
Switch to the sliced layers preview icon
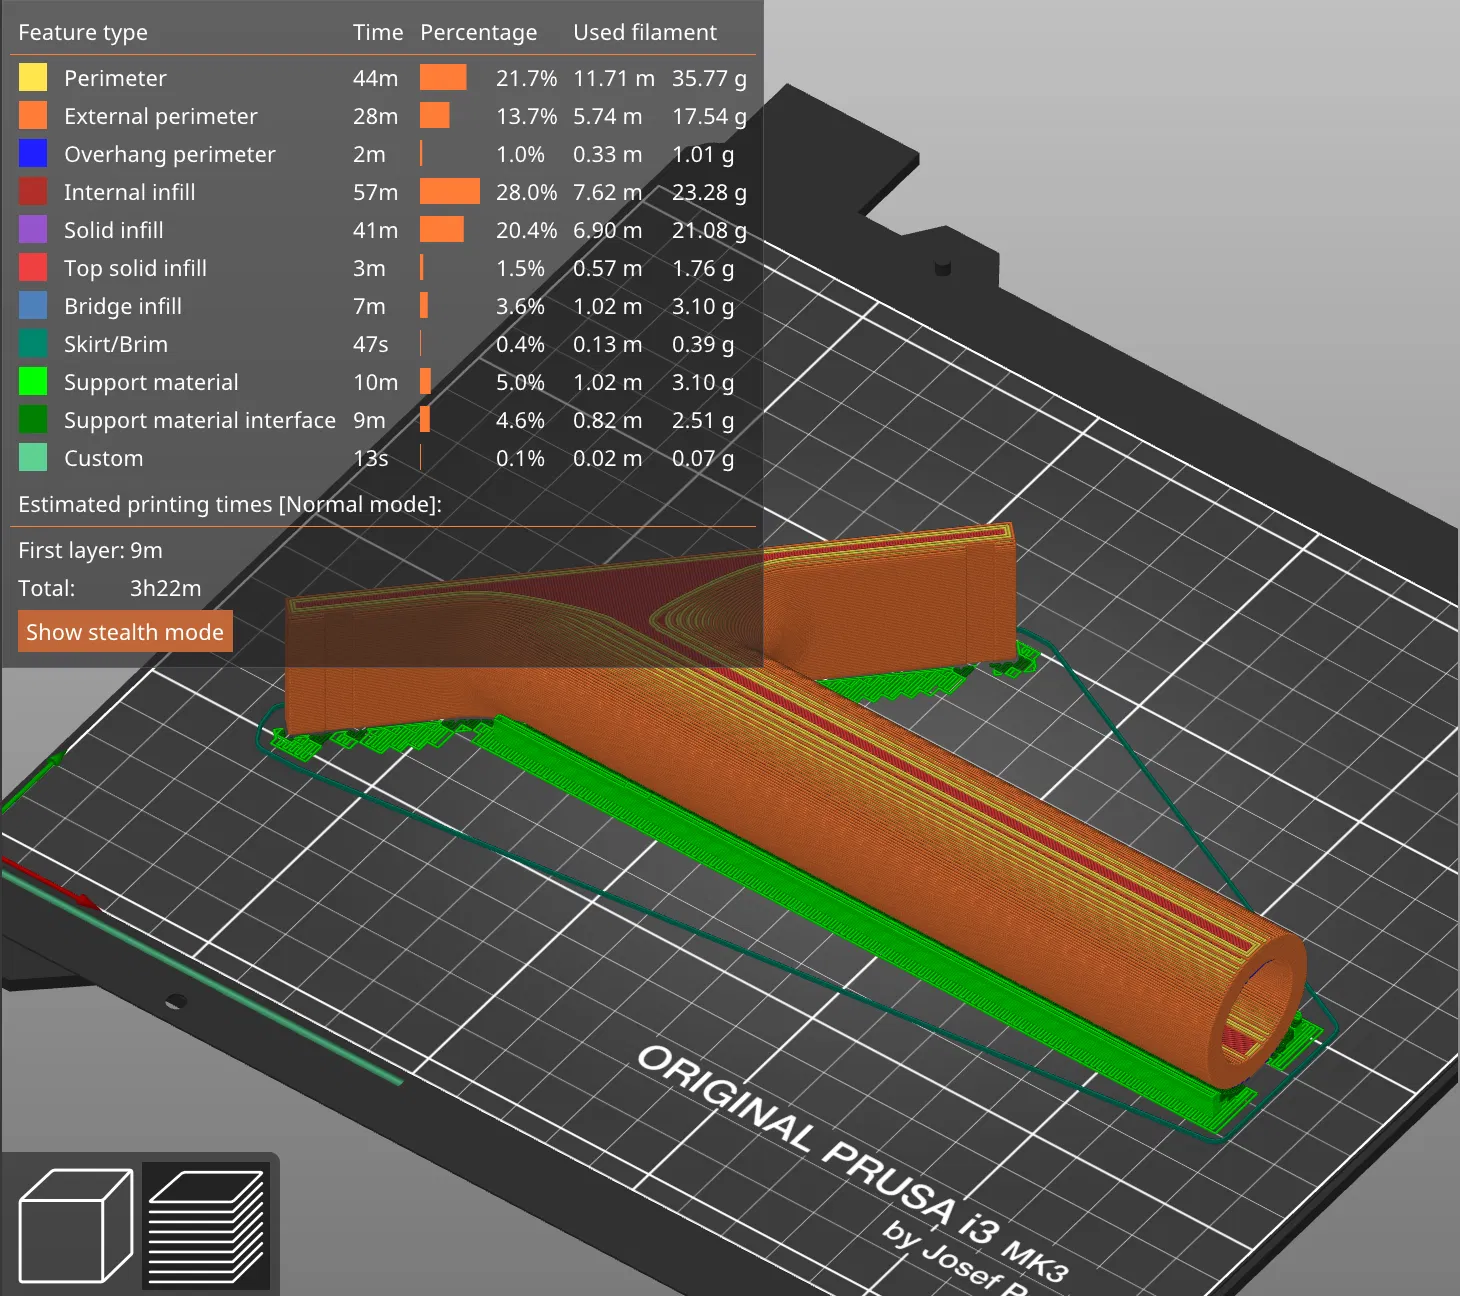pos(206,1225)
